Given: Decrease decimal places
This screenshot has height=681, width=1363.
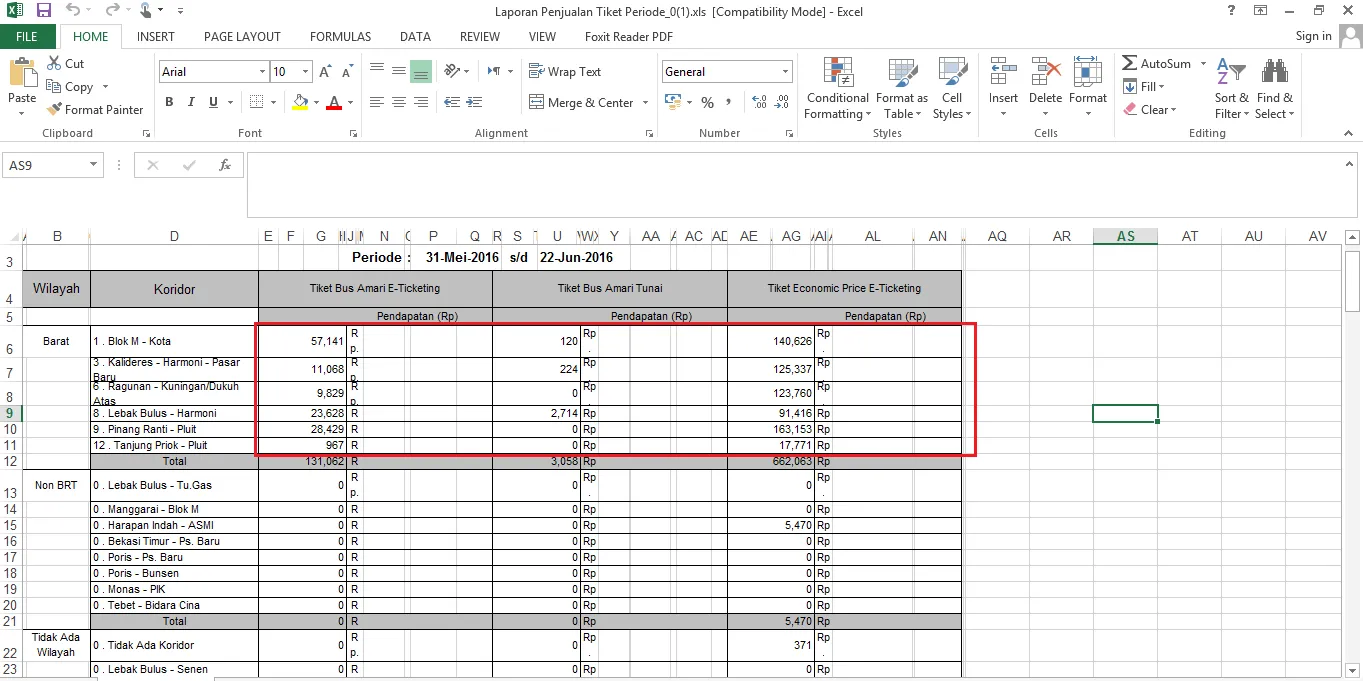Looking at the screenshot, I should pyautogui.click(x=782, y=102).
